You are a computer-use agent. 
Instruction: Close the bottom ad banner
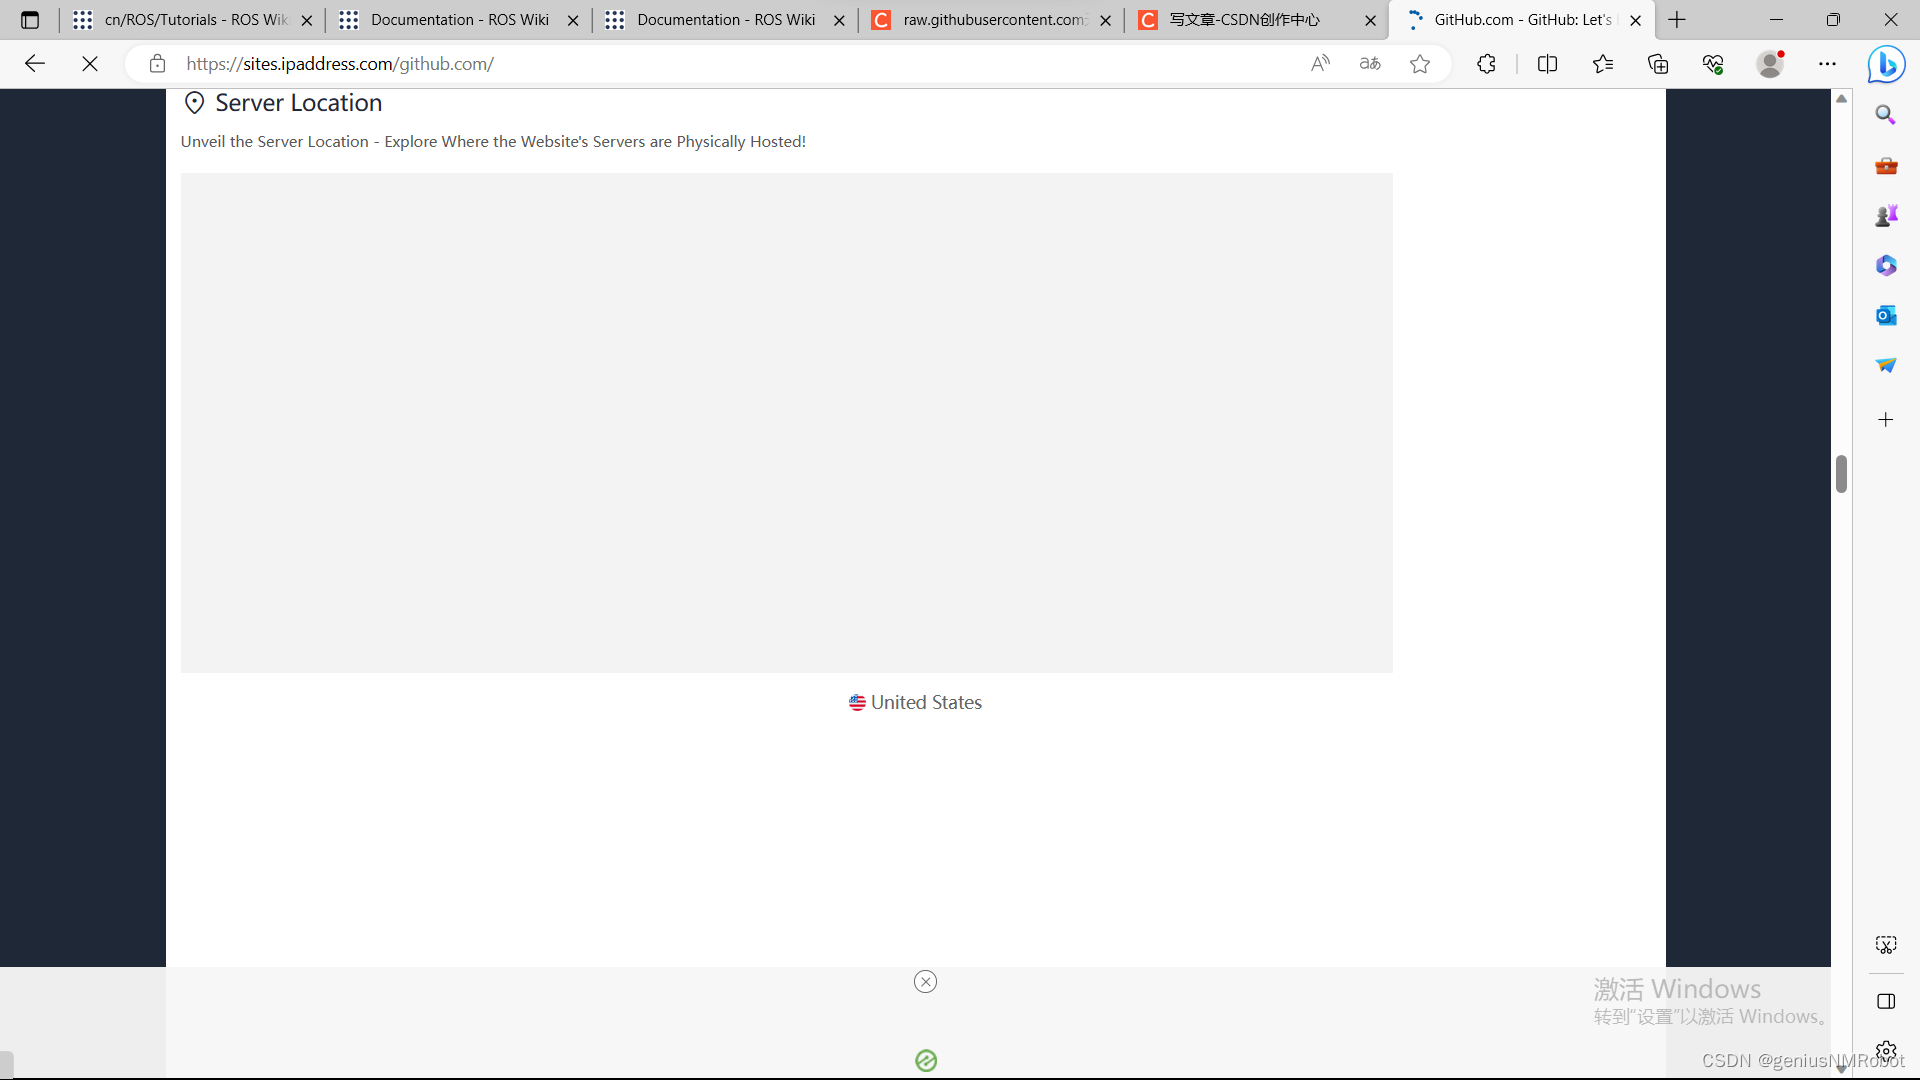[x=925, y=981]
